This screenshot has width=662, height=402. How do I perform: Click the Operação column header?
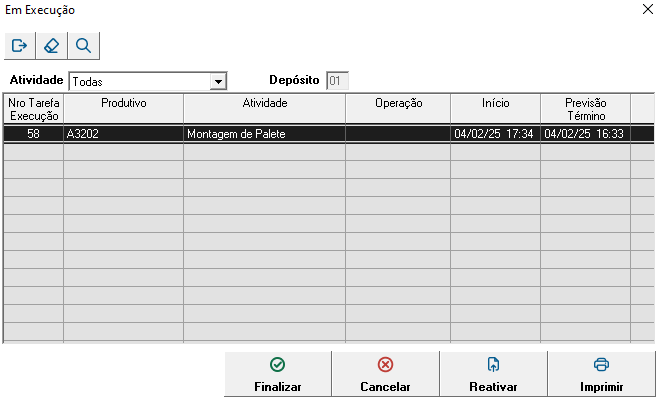coord(398,104)
